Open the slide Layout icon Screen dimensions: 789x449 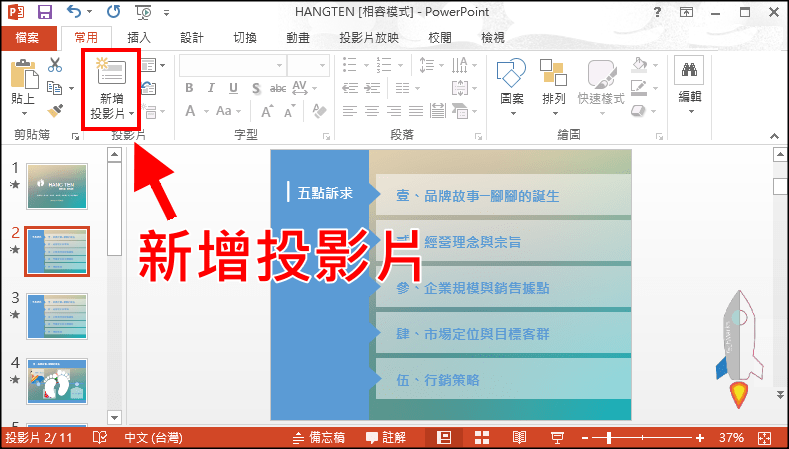(150, 65)
